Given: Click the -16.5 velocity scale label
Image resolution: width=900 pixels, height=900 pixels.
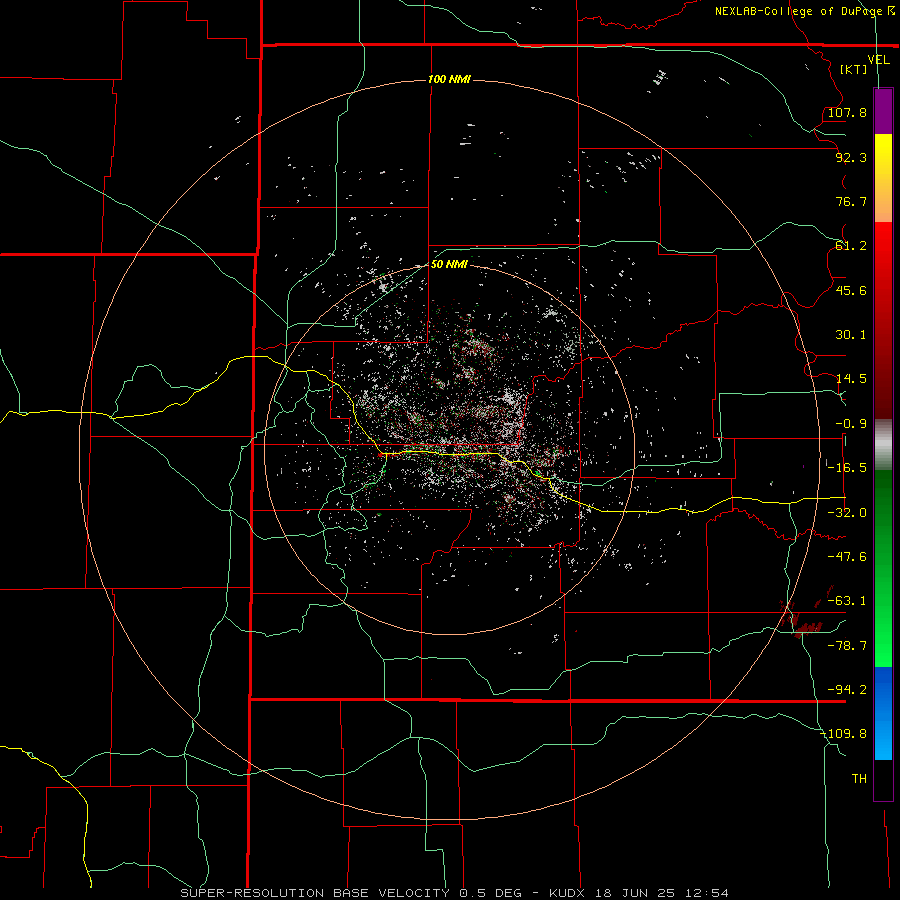Looking at the screenshot, I should pyautogui.click(x=847, y=468).
